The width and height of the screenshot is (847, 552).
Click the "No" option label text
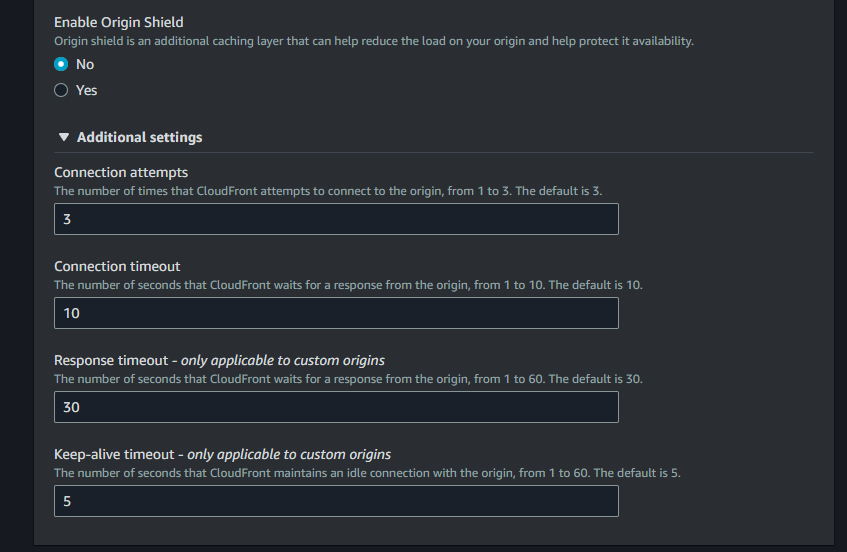pyautogui.click(x=85, y=64)
